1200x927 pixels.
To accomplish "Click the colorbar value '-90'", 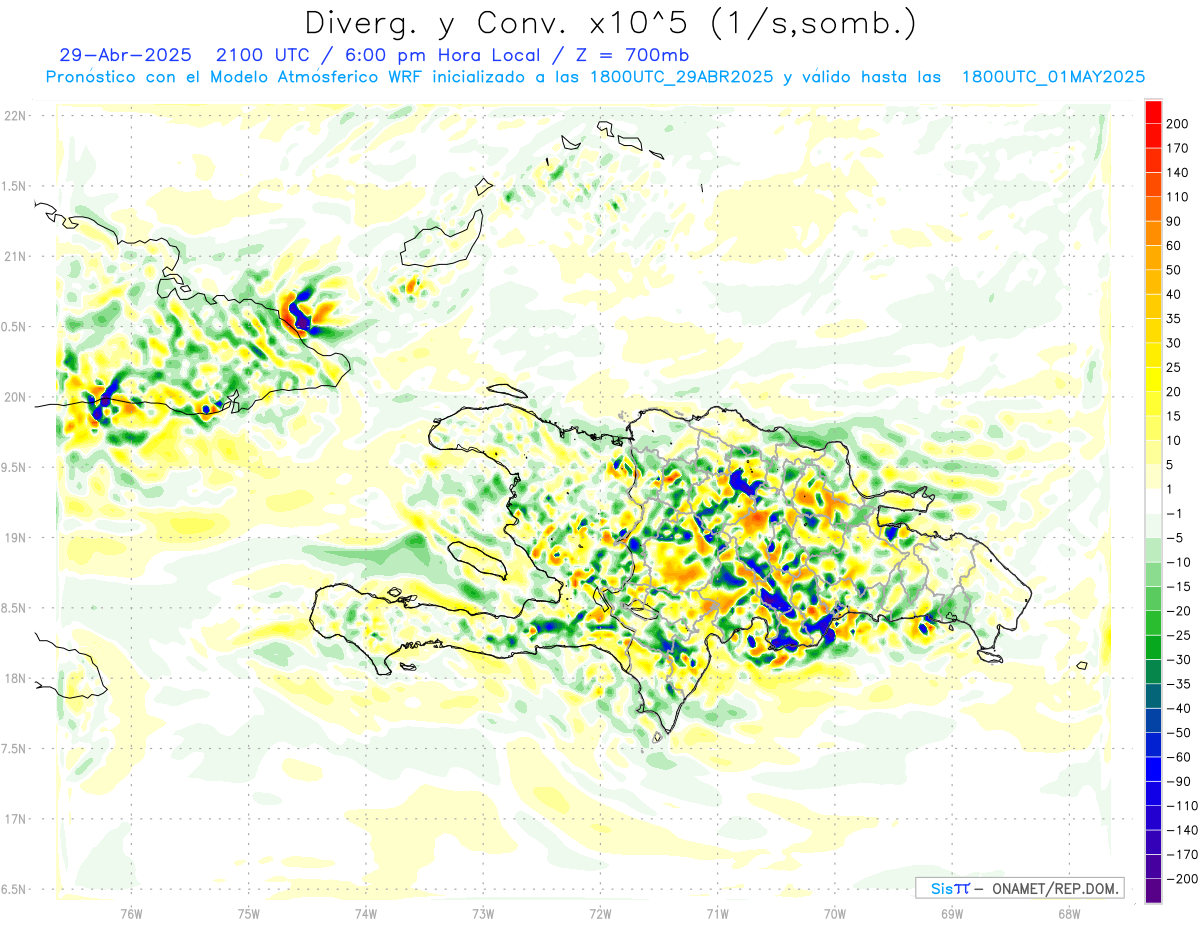I will pos(1180,782).
